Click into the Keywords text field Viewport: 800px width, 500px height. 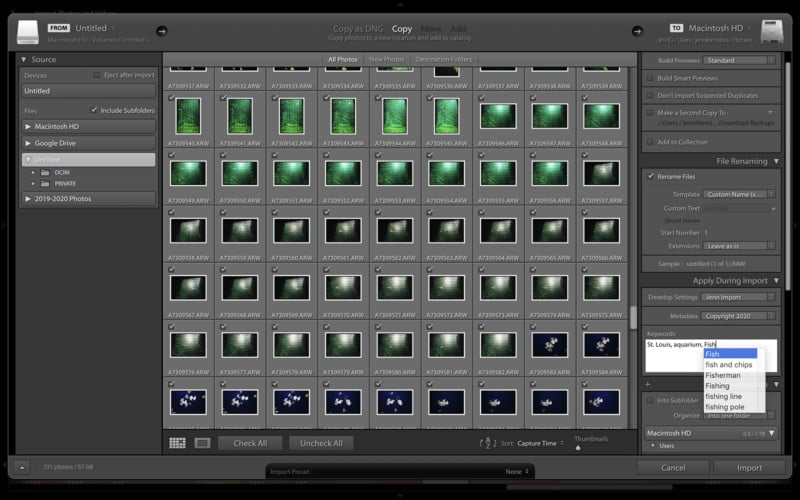(711, 356)
